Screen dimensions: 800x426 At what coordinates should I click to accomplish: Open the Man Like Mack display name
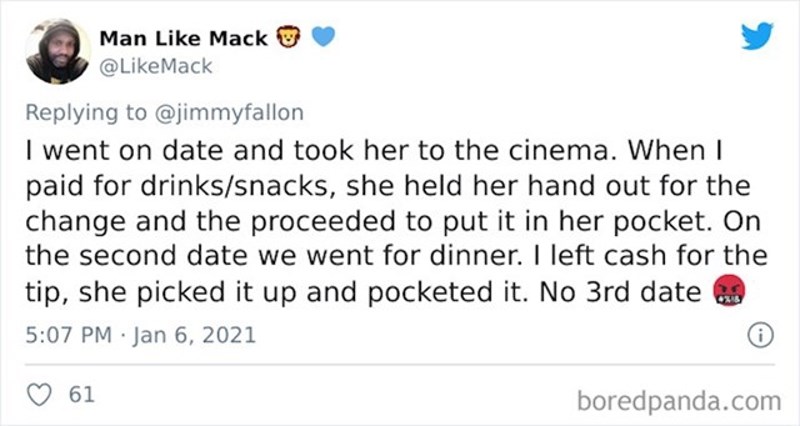[183, 39]
